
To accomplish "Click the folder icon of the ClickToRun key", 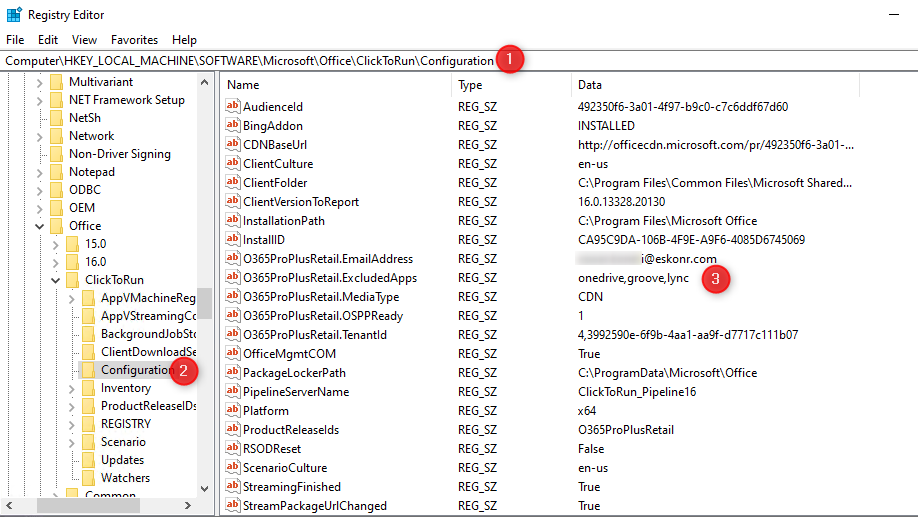I will coord(73,280).
